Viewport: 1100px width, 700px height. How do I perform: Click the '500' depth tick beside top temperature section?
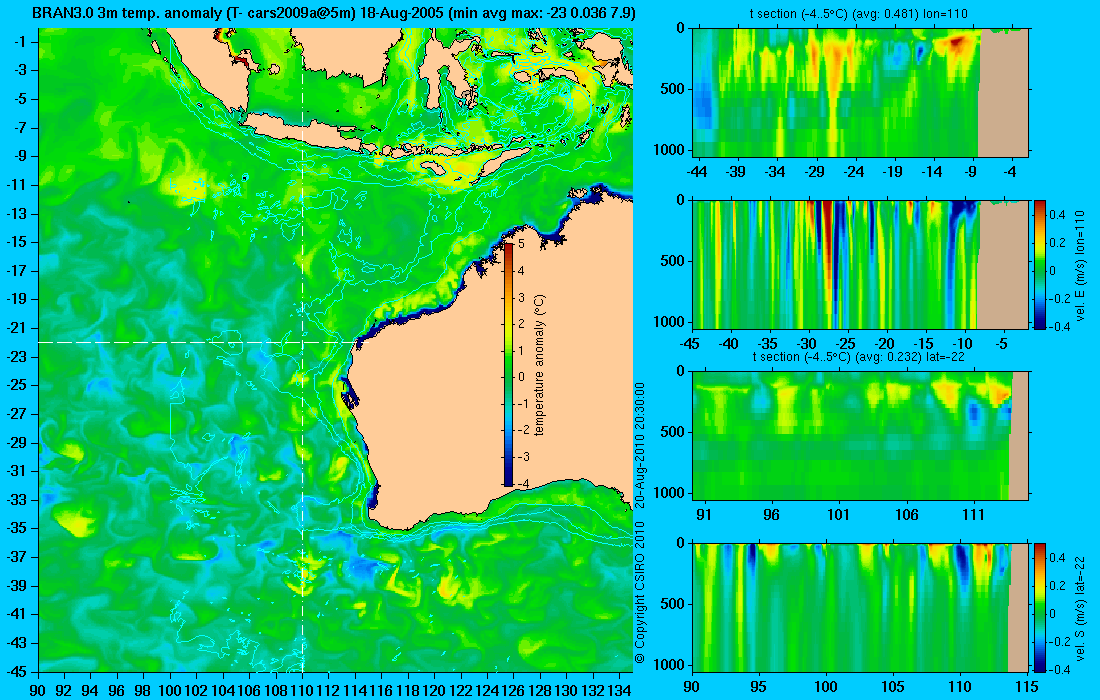673,88
